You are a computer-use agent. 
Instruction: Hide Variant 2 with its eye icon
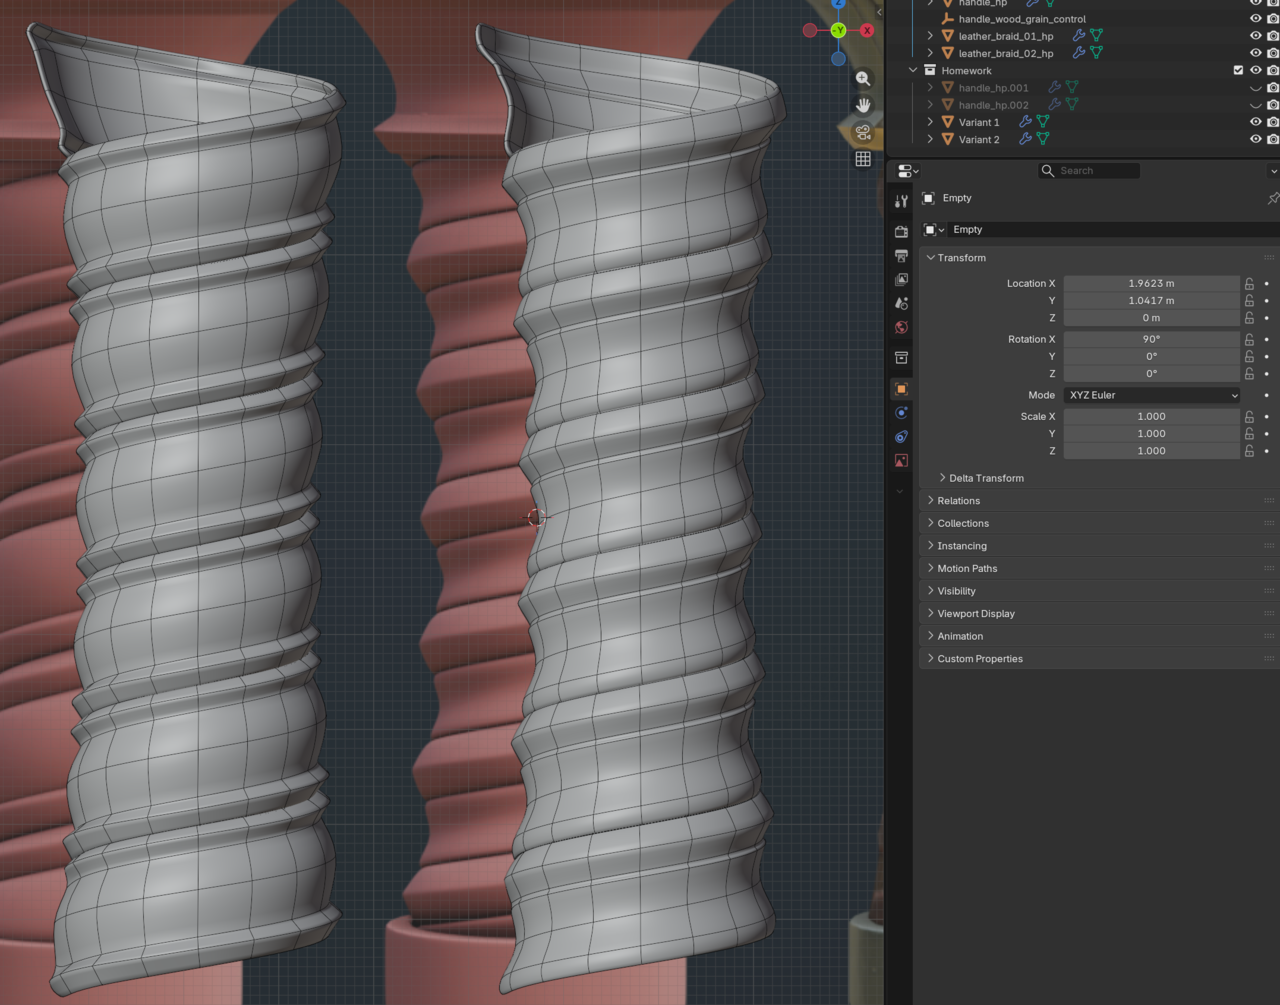pyautogui.click(x=1256, y=140)
